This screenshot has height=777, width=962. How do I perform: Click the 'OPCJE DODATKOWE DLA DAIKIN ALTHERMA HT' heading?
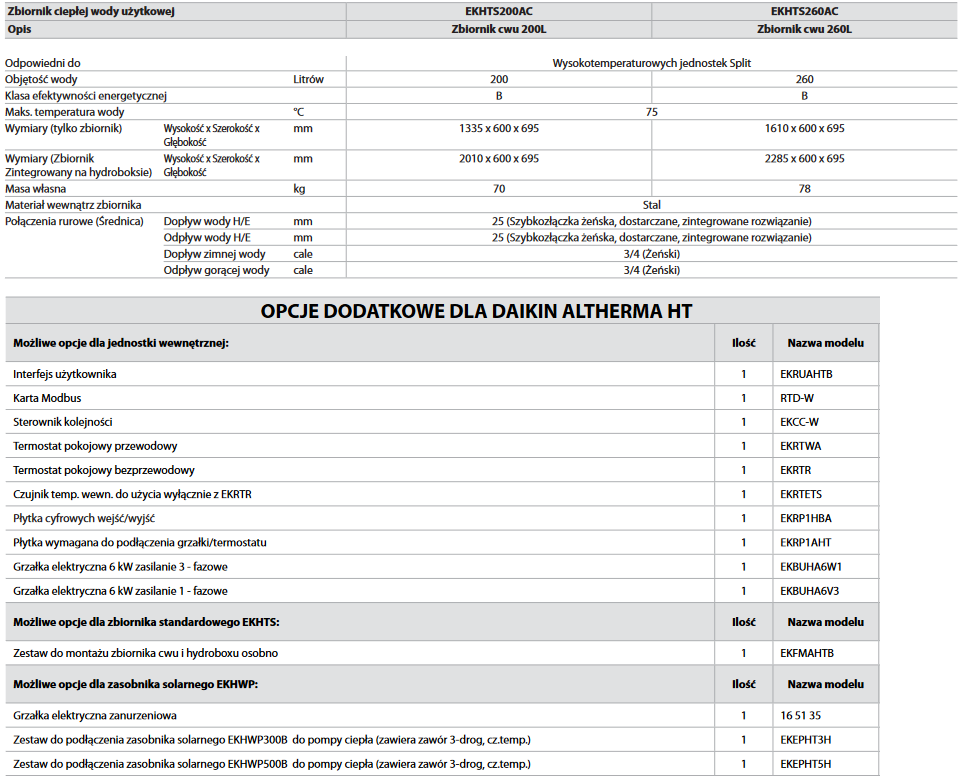tap(476, 311)
